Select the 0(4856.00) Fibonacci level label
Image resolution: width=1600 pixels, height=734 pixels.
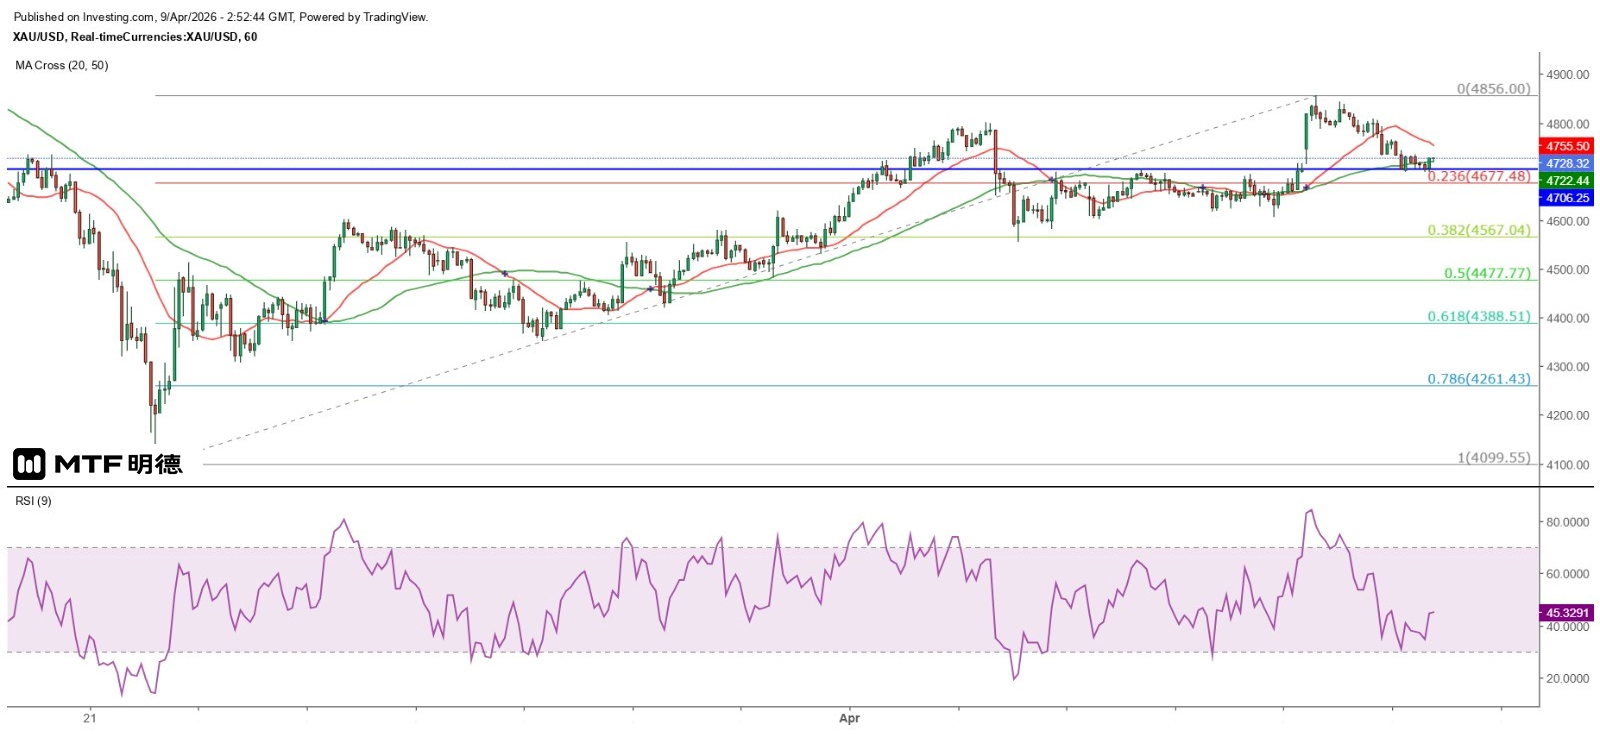point(1493,89)
